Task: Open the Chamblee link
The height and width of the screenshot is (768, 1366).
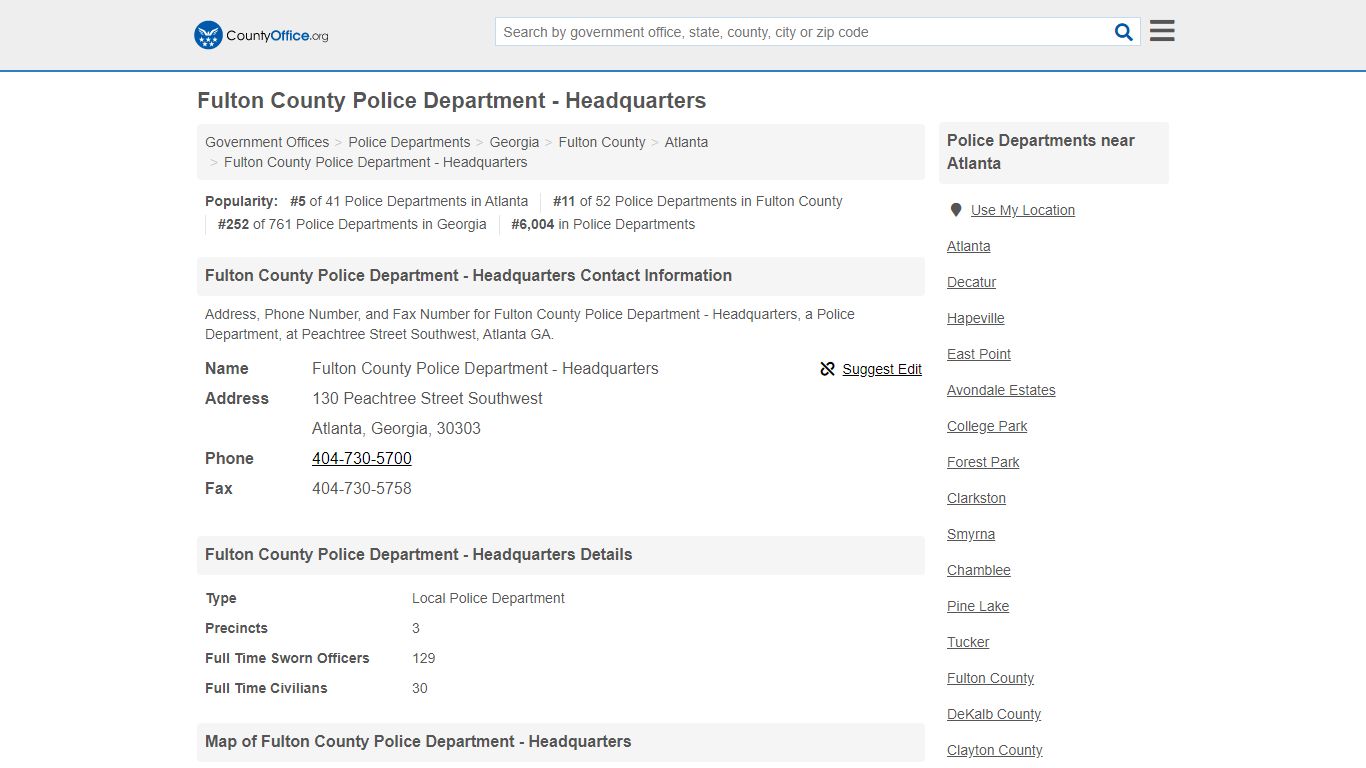Action: coord(979,570)
